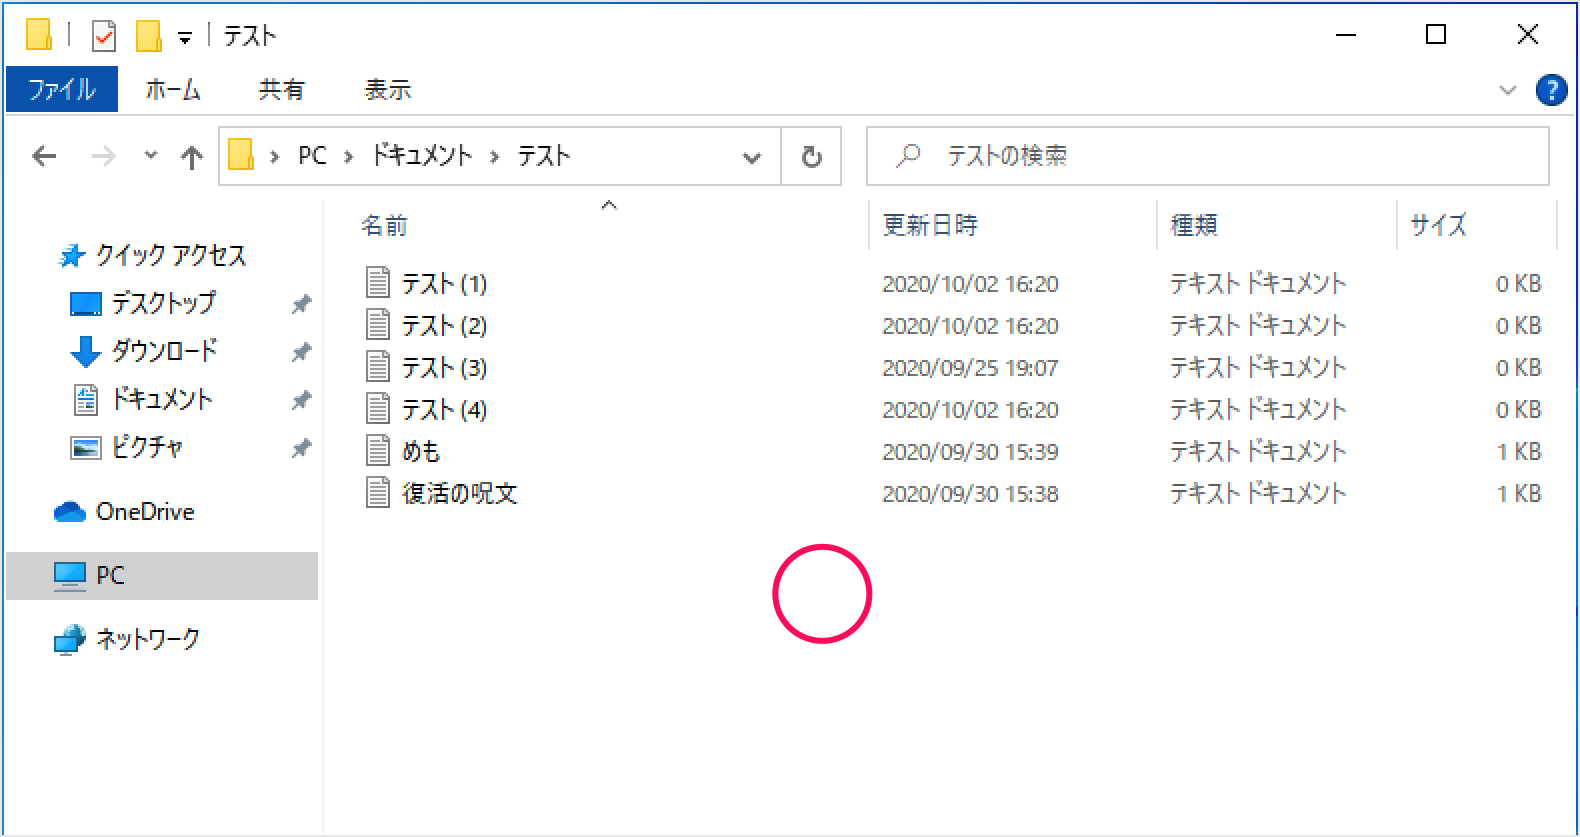Click date 2020/09/30 15:39 of めも
This screenshot has width=1580, height=837.
(970, 452)
